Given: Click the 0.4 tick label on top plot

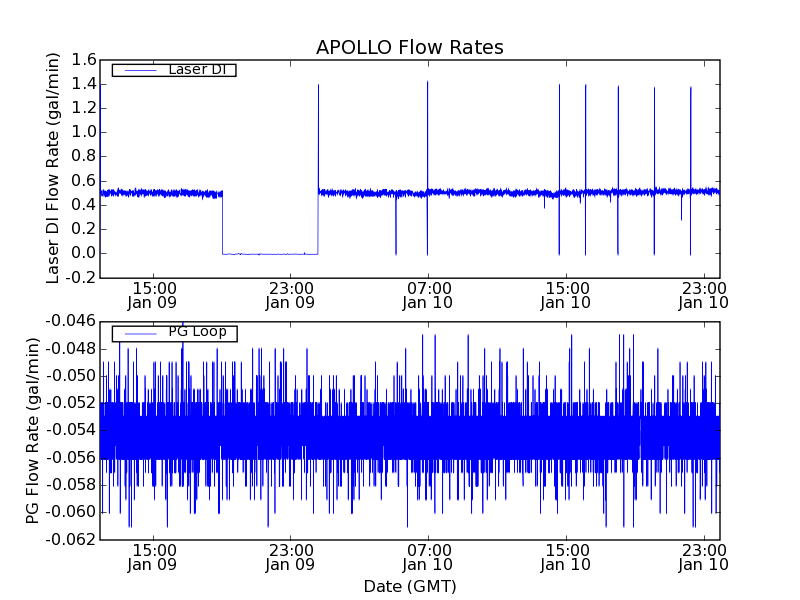Looking at the screenshot, I should click(83, 205).
